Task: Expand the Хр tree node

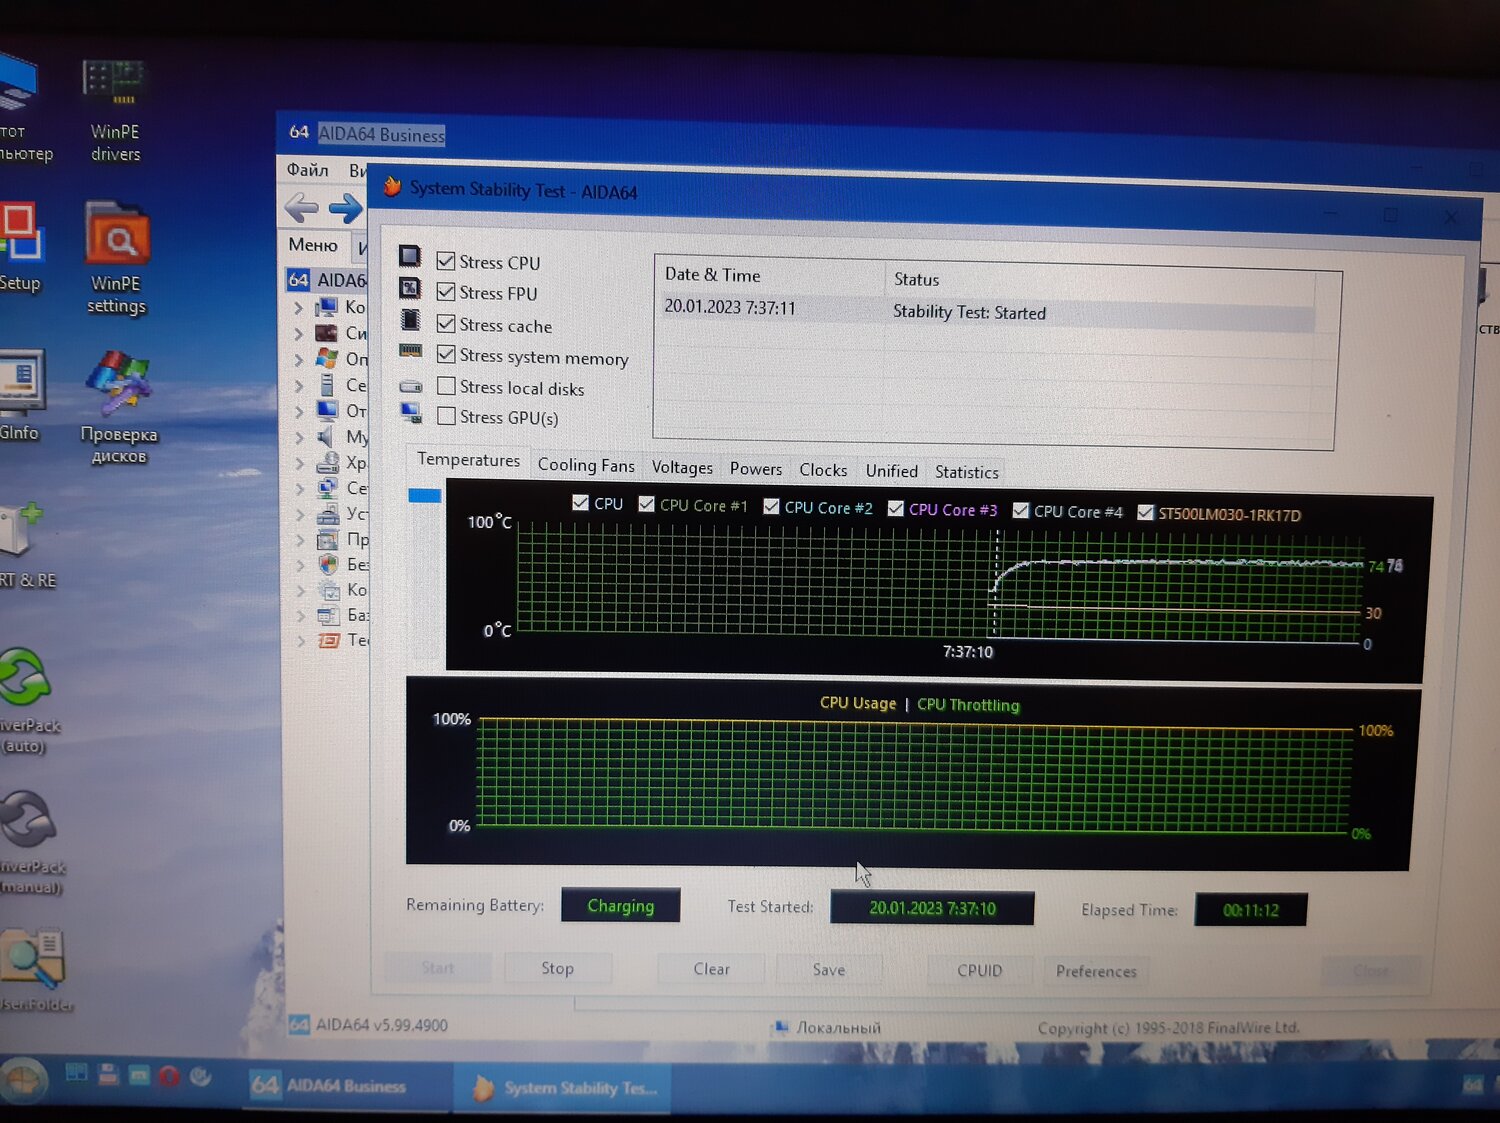Action: click(299, 463)
